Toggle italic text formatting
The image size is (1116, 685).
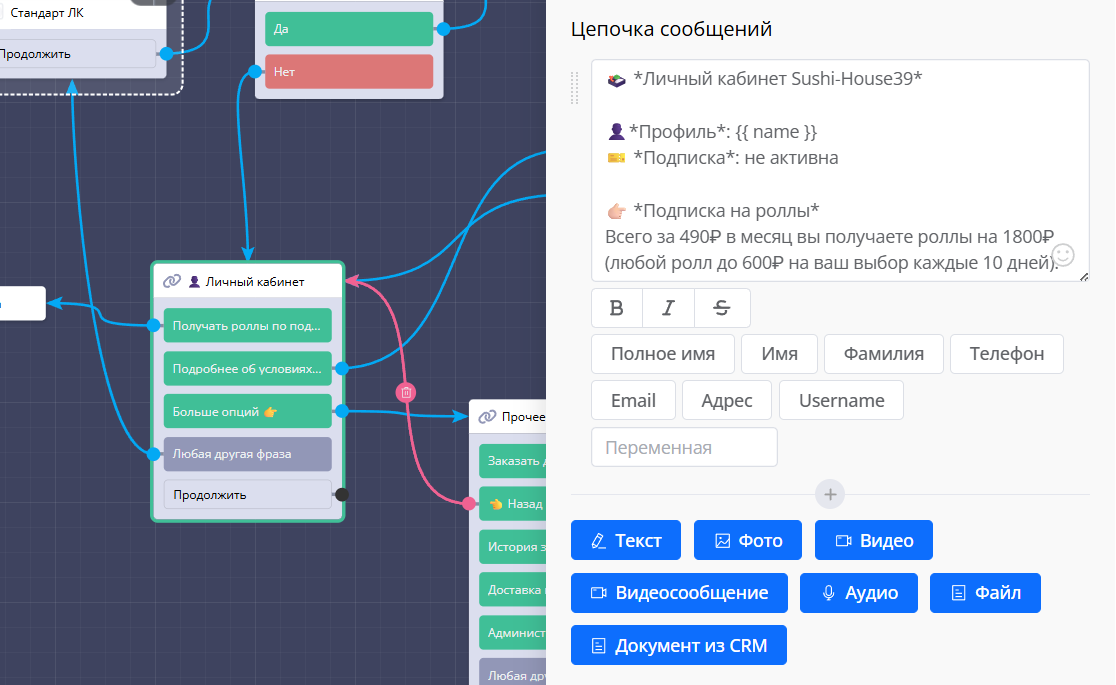tap(669, 308)
